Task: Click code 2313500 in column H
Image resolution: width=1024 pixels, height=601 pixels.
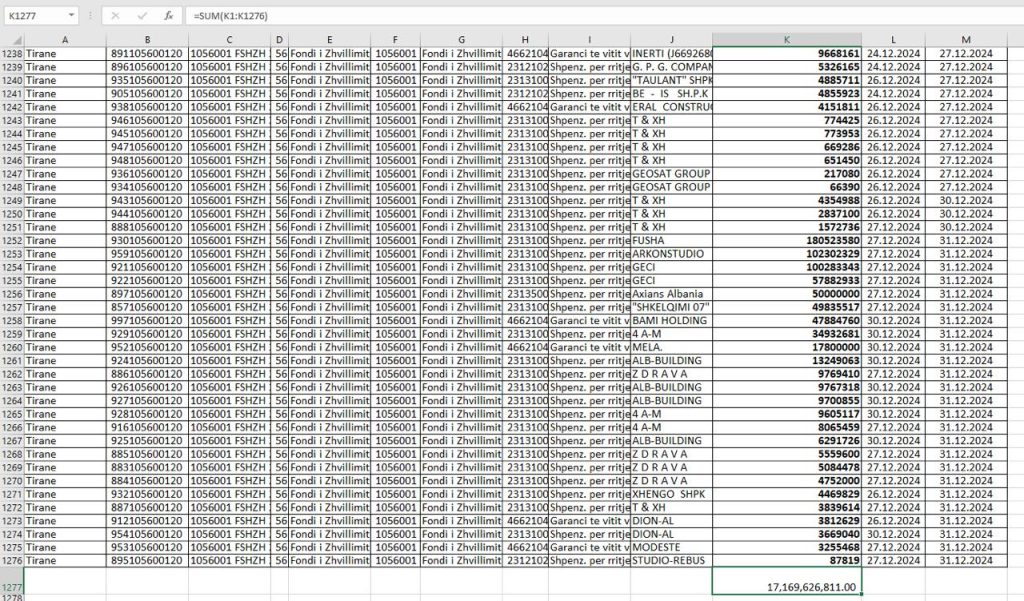Action: coord(525,294)
